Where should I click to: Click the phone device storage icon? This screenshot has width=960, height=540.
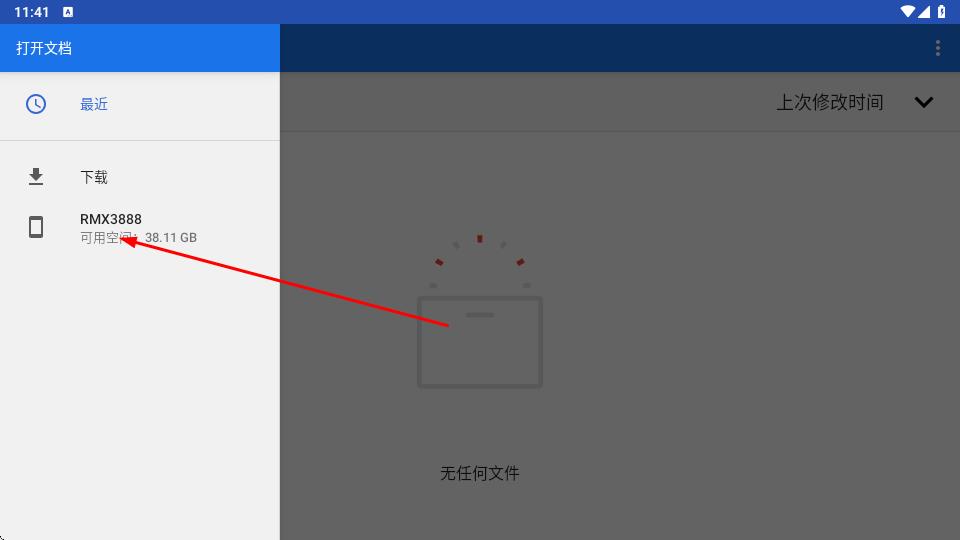[x=36, y=227]
